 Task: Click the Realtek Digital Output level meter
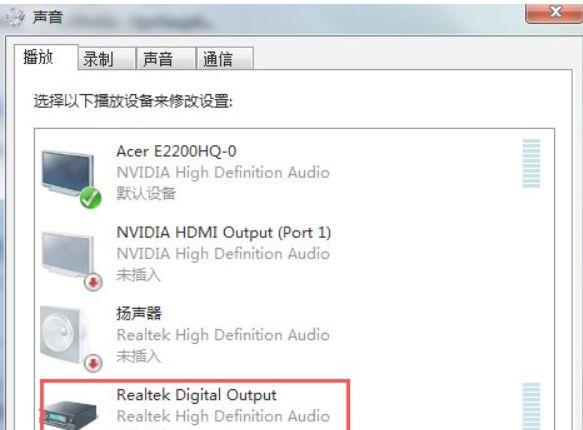pyautogui.click(x=531, y=406)
